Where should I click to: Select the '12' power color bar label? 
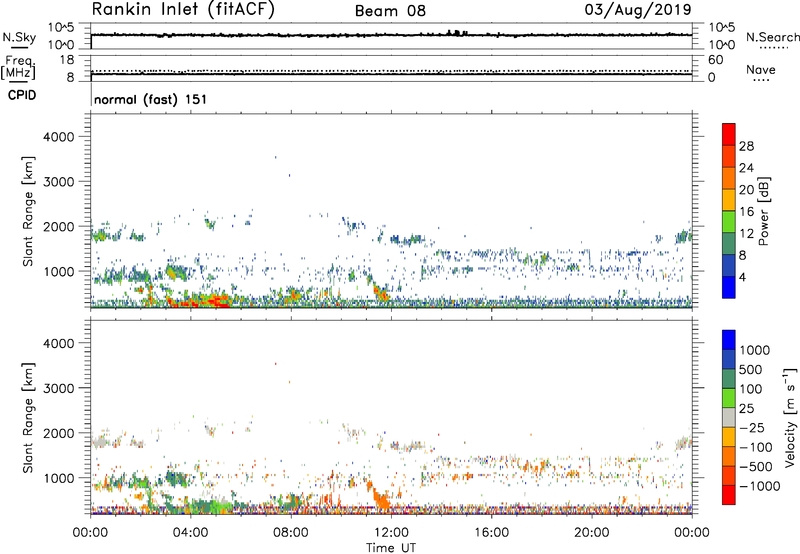[x=746, y=234]
